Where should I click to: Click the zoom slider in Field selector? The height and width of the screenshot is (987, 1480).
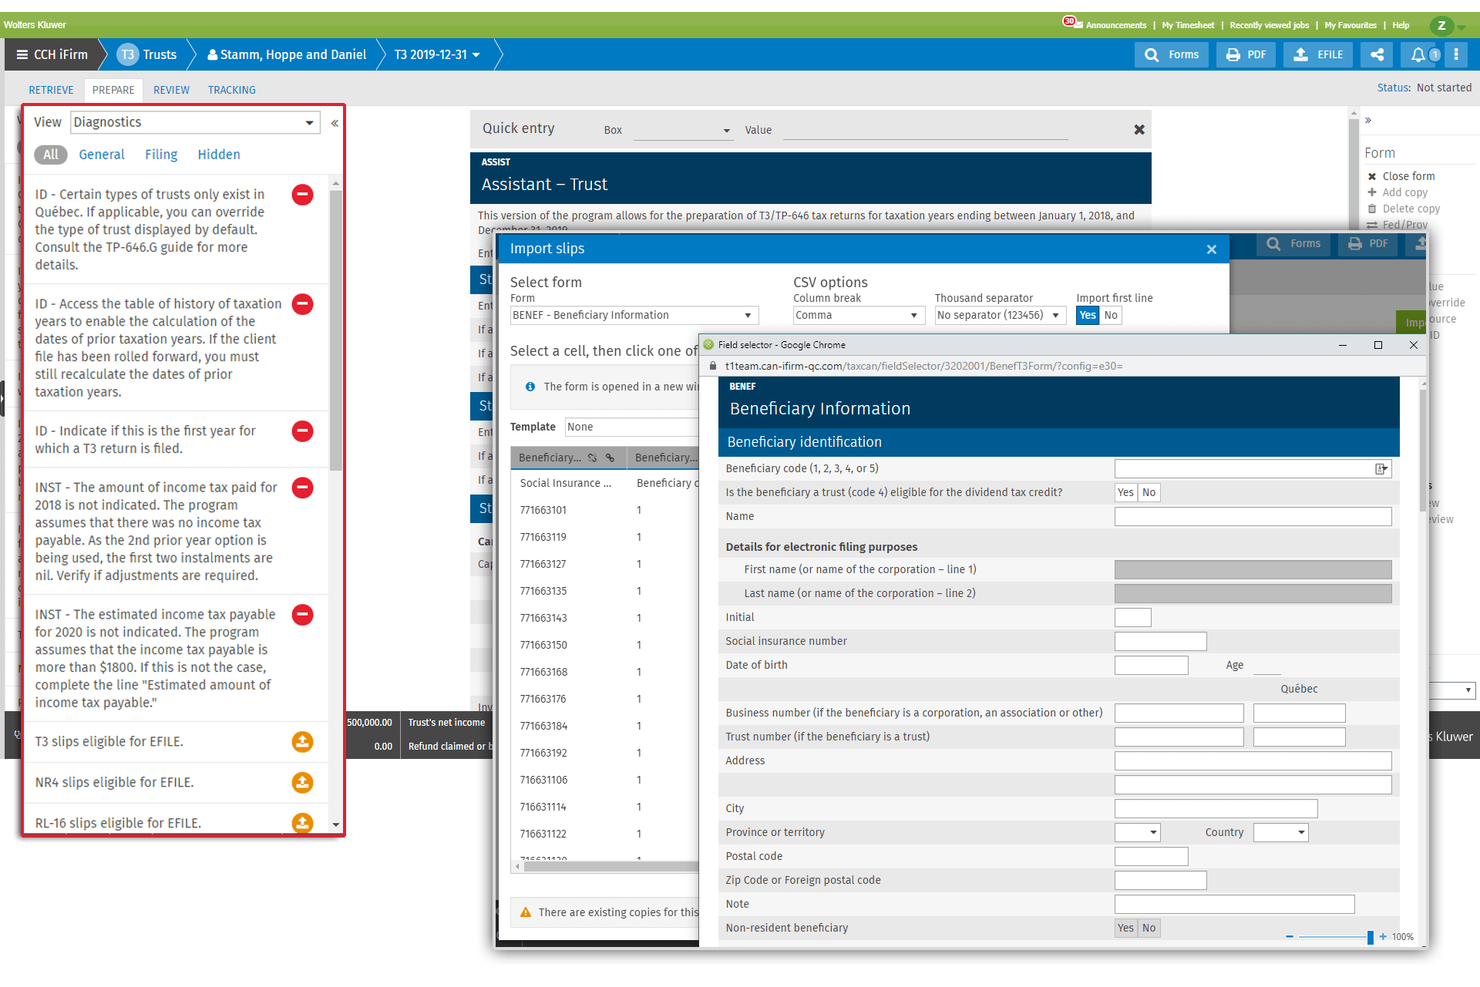tap(1335, 937)
